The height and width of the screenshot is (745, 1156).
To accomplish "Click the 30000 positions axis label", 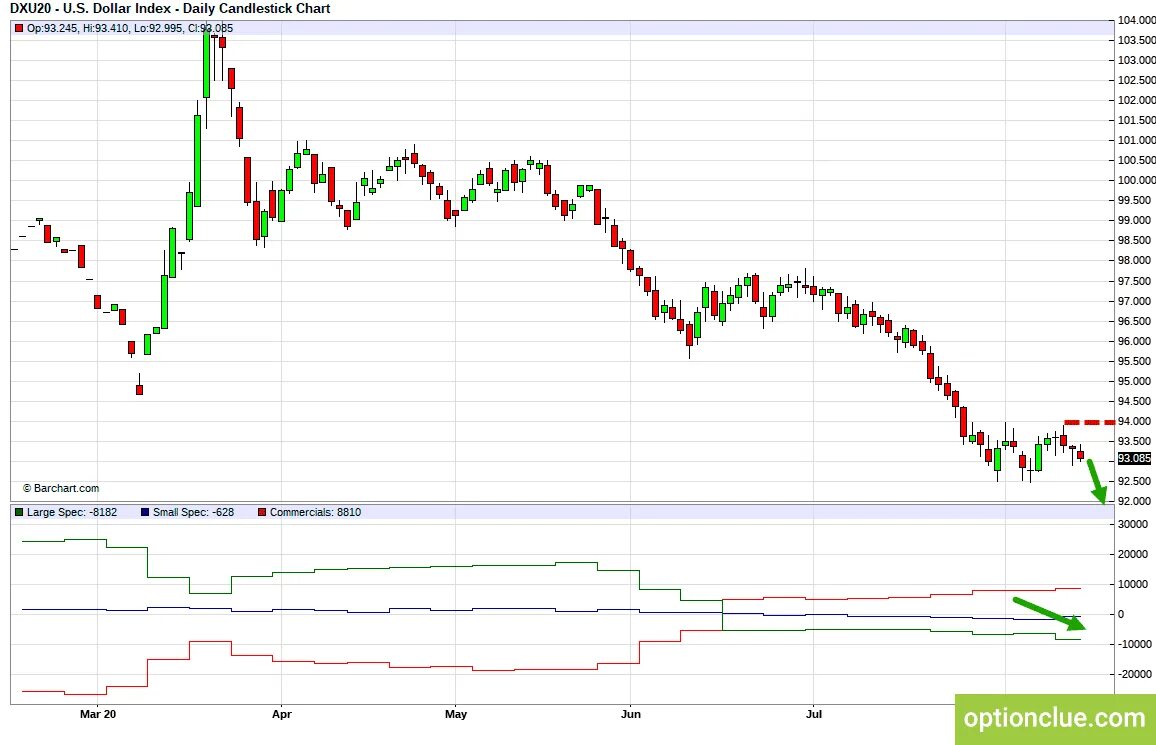I will coord(1133,524).
